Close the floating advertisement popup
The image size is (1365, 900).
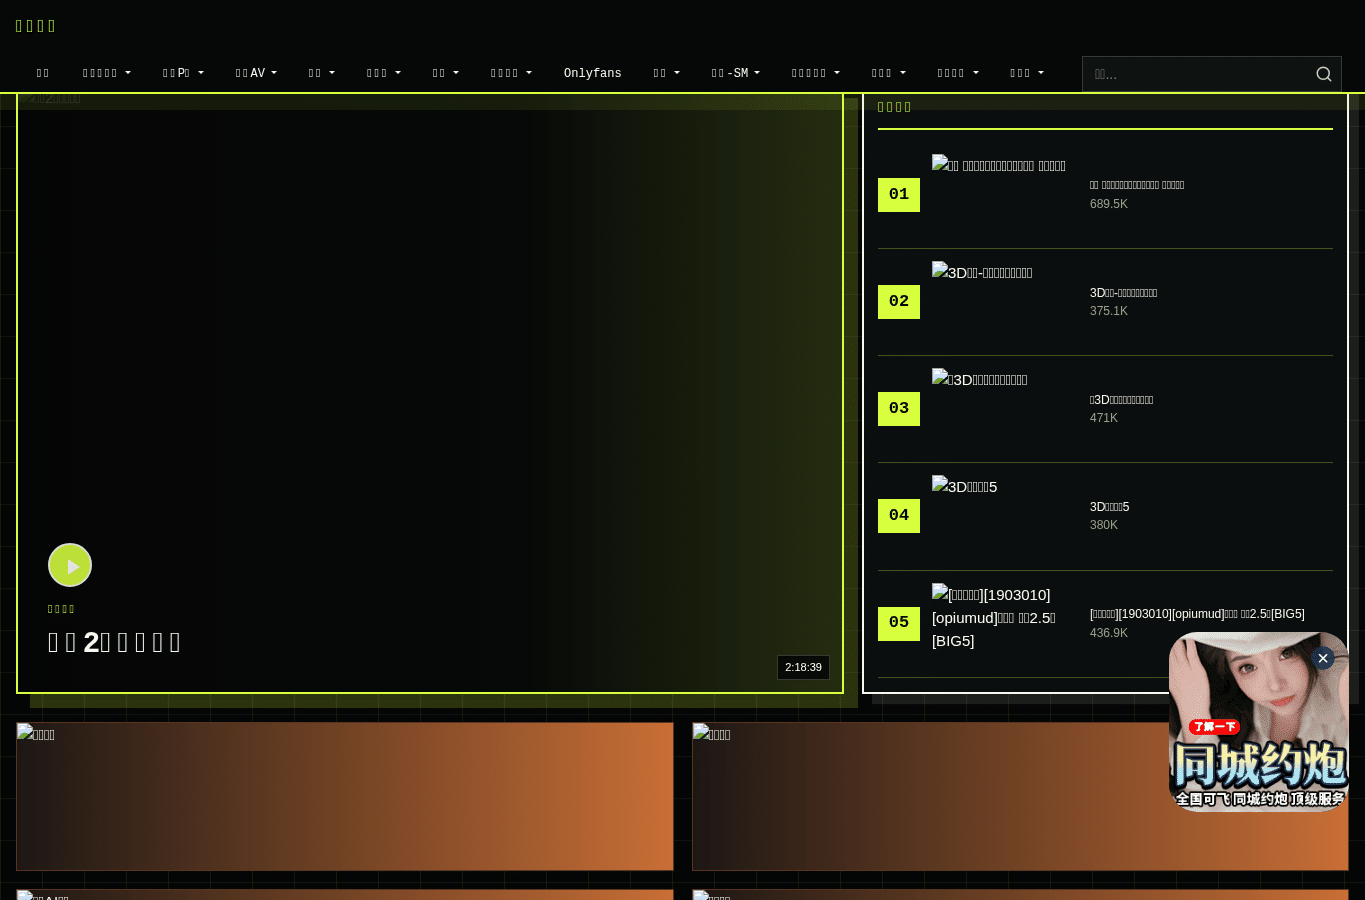(x=1323, y=658)
